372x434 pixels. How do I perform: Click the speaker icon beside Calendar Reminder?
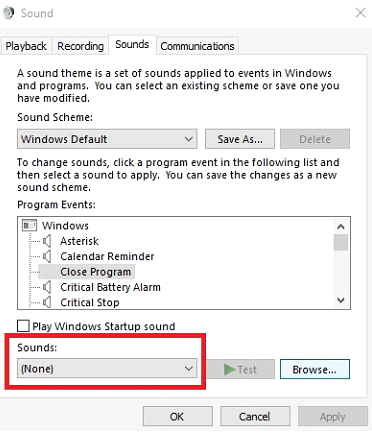(47, 256)
